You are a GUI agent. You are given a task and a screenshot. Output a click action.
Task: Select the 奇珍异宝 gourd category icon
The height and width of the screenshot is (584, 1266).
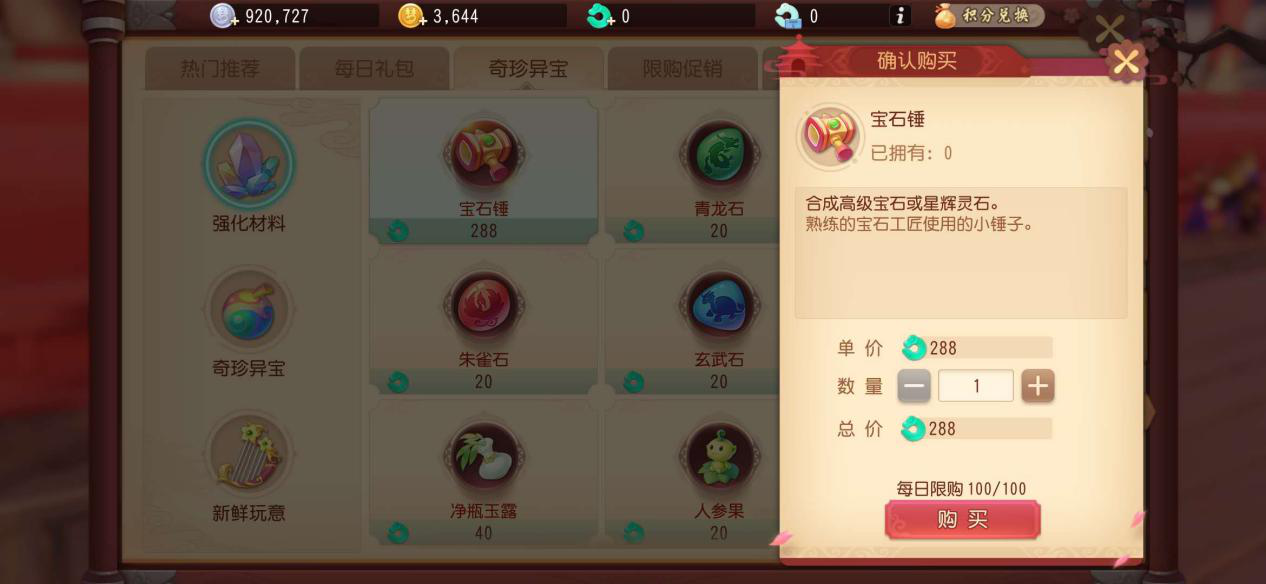(x=249, y=309)
